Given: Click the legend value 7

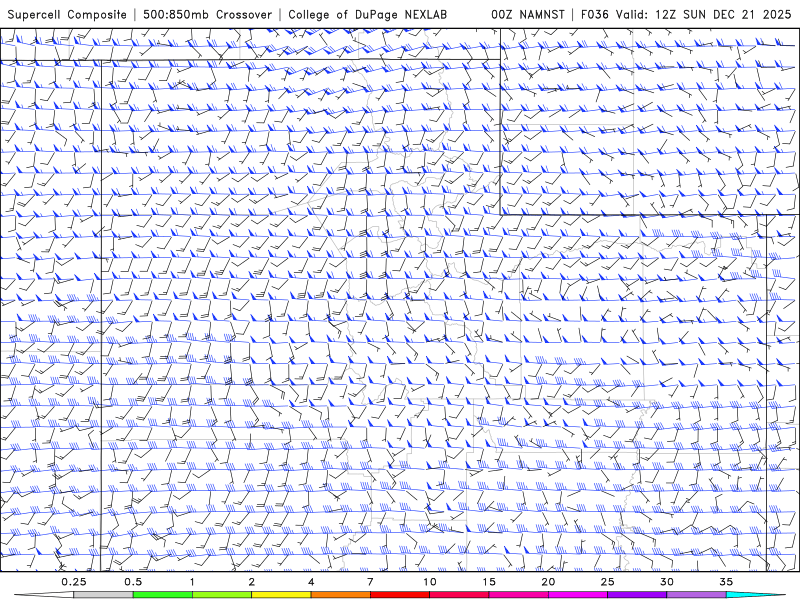Looking at the screenshot, I should pos(370,582).
